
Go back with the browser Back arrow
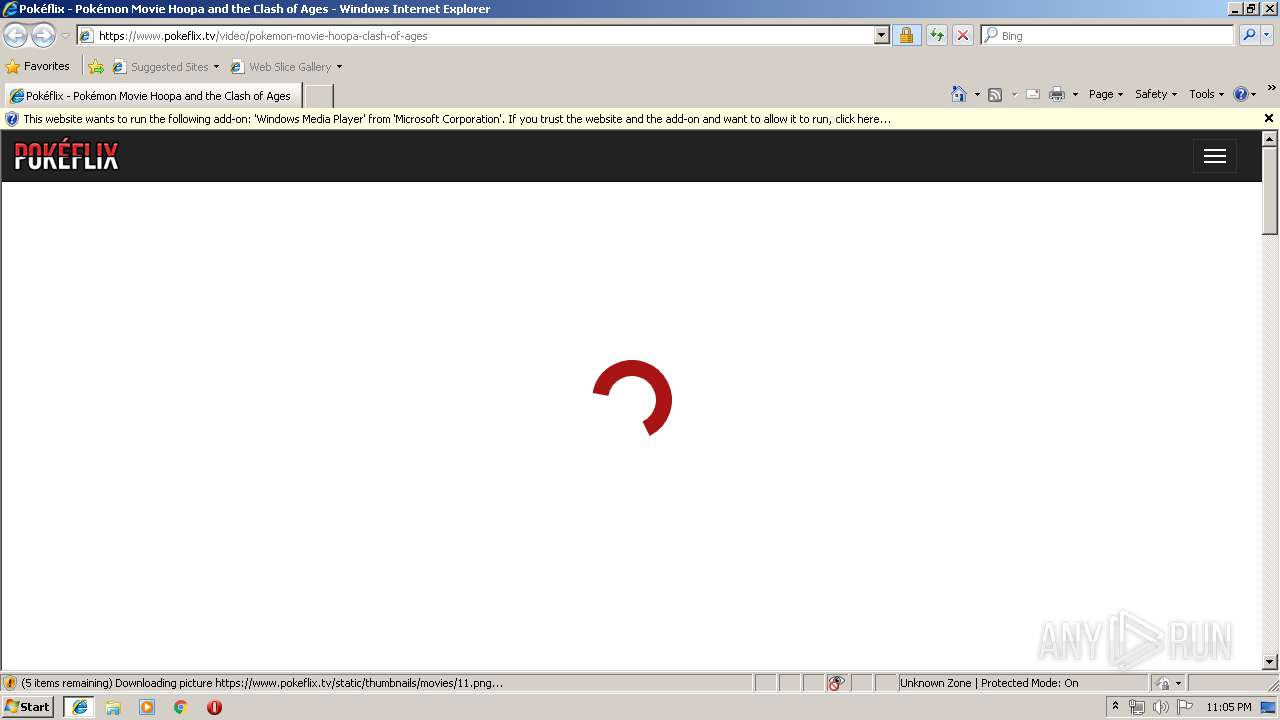click(15, 36)
